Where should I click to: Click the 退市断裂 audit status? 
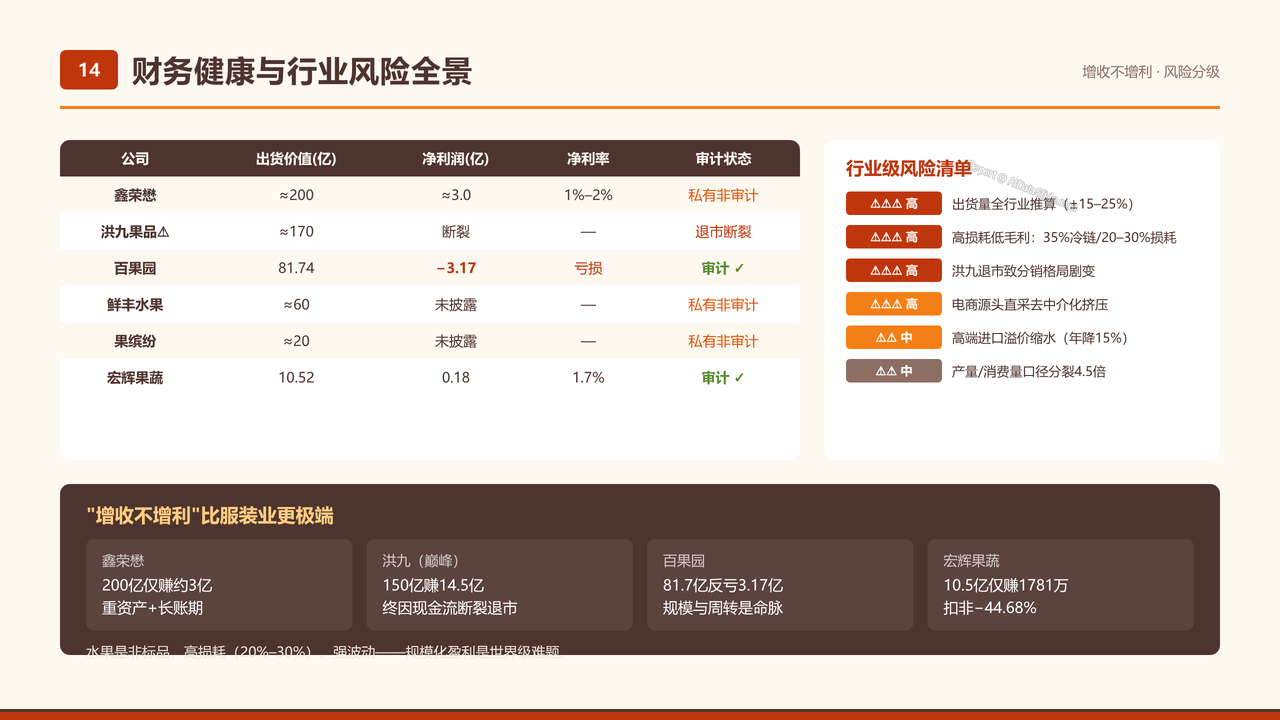pyautogui.click(x=723, y=232)
